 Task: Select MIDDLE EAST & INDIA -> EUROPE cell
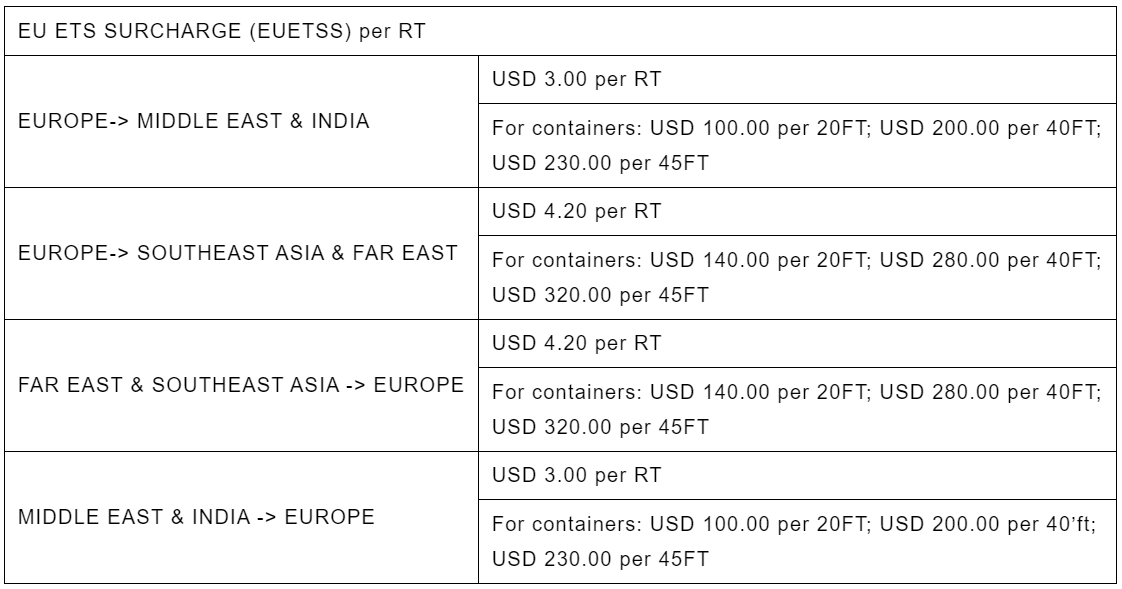(241, 517)
